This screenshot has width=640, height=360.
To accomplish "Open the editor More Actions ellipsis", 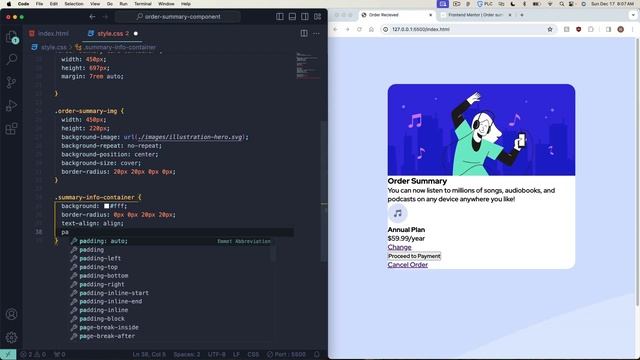I will (x=316, y=33).
